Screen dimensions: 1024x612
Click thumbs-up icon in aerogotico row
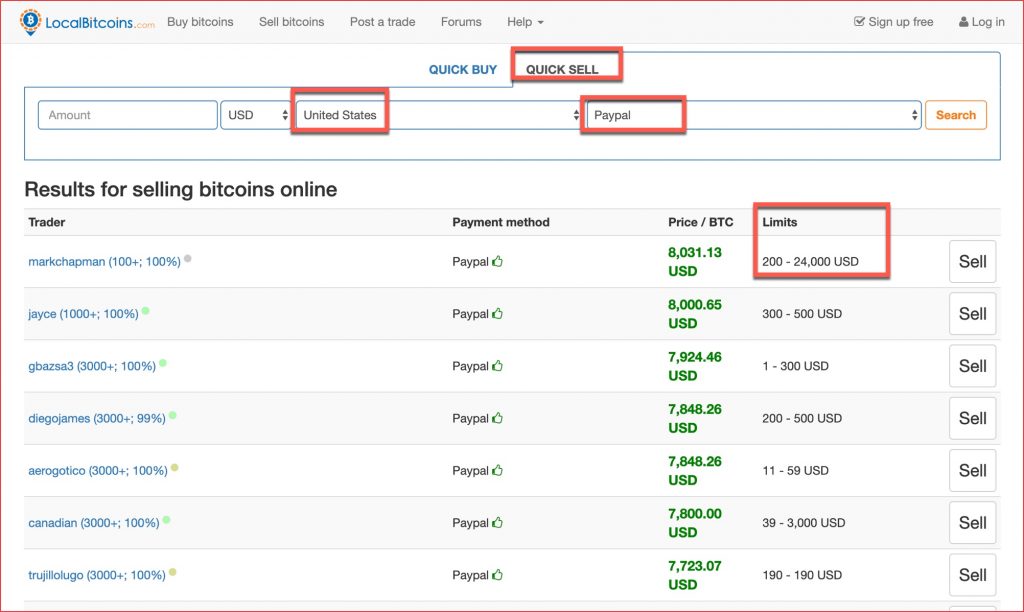(x=498, y=470)
